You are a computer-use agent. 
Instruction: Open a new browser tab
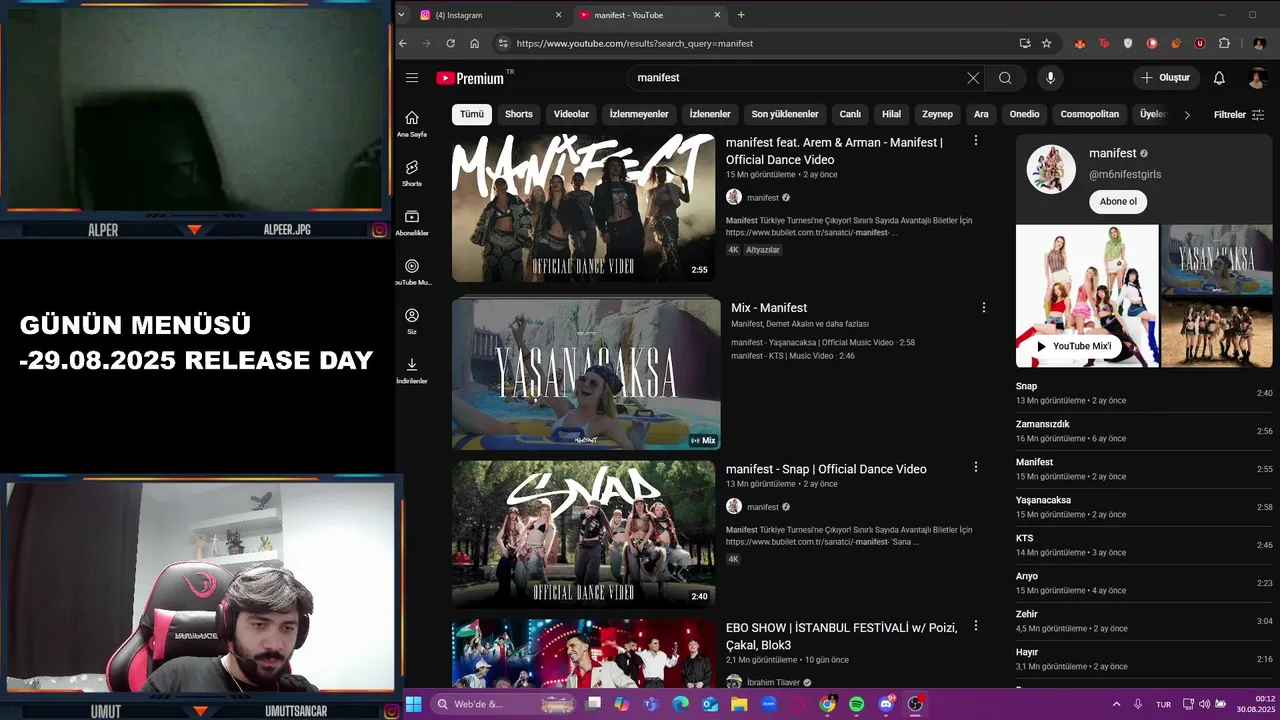[x=741, y=15]
